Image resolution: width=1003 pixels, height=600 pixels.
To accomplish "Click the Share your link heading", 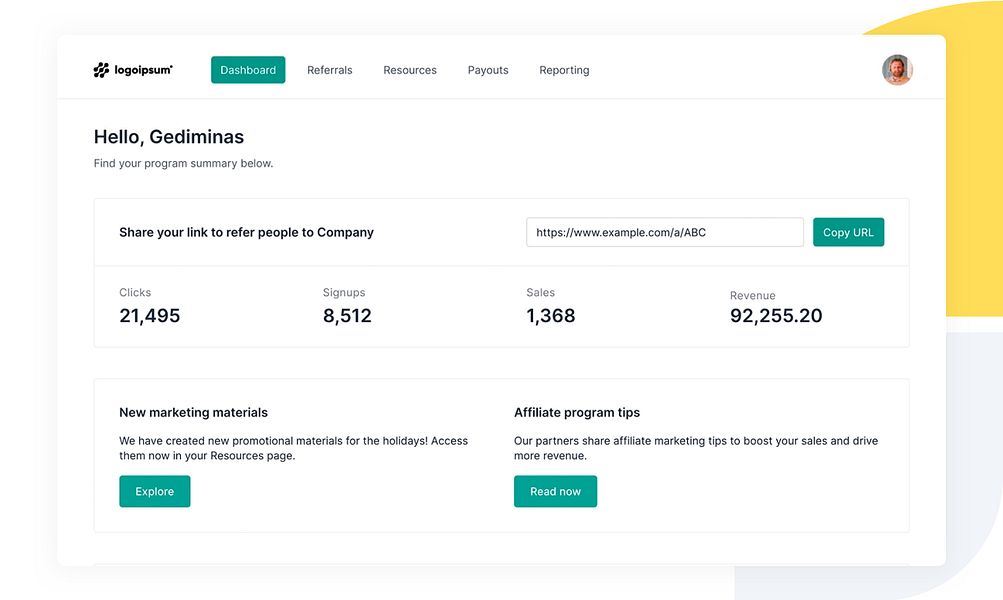I will [246, 232].
